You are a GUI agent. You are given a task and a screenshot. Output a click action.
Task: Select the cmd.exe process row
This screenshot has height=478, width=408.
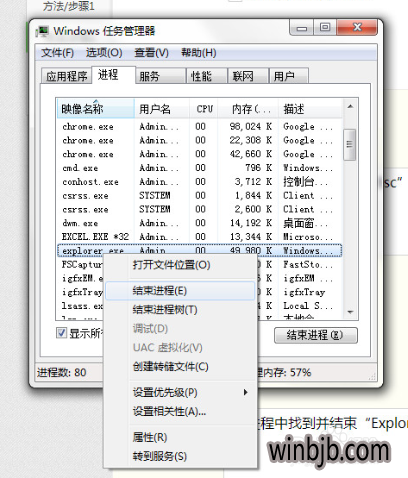(200, 168)
